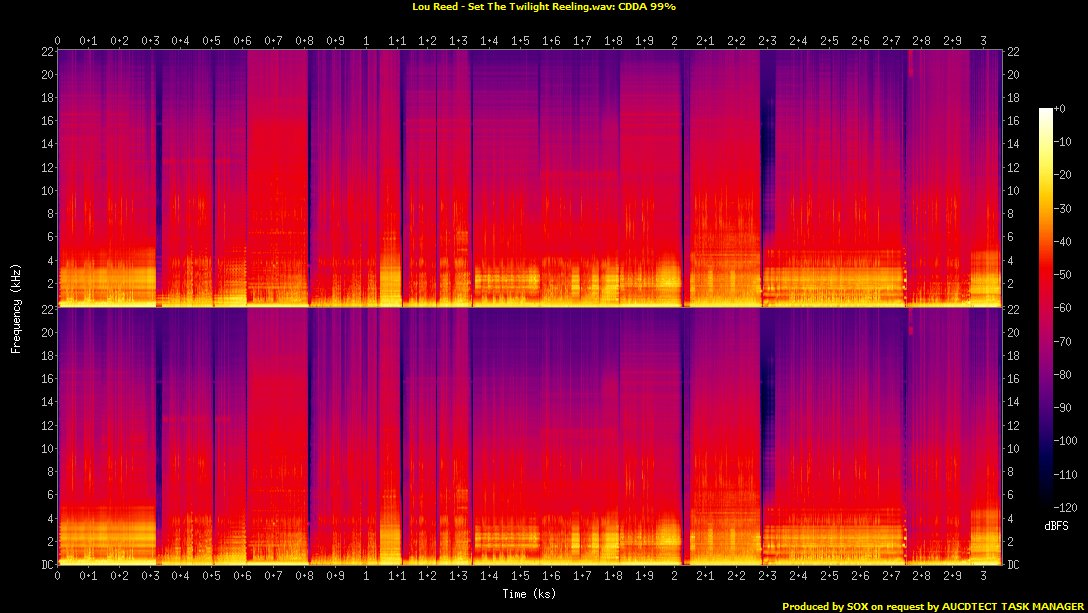Select the -90 value on dBFS scale

coord(1062,408)
